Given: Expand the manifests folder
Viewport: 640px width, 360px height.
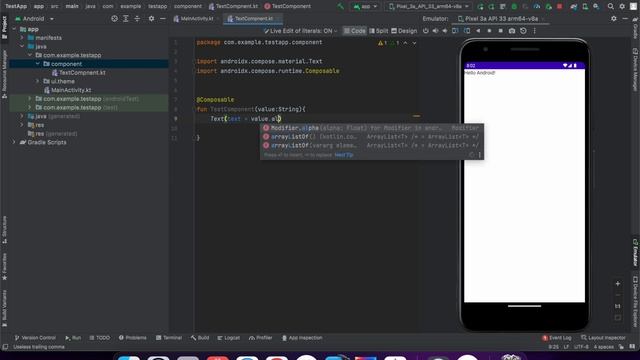Looking at the screenshot, I should 22,38.
